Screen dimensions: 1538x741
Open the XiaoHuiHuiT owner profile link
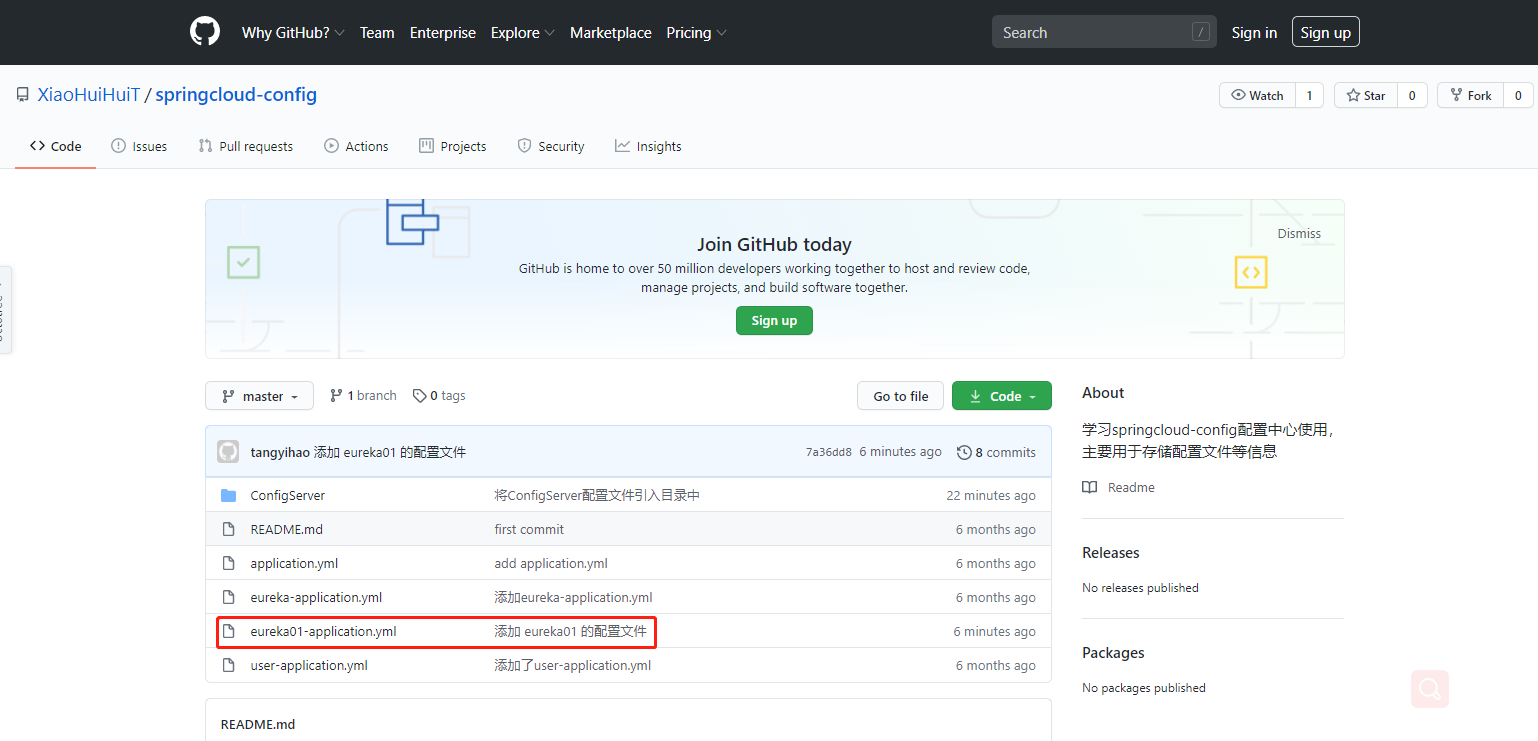pyautogui.click(x=89, y=95)
